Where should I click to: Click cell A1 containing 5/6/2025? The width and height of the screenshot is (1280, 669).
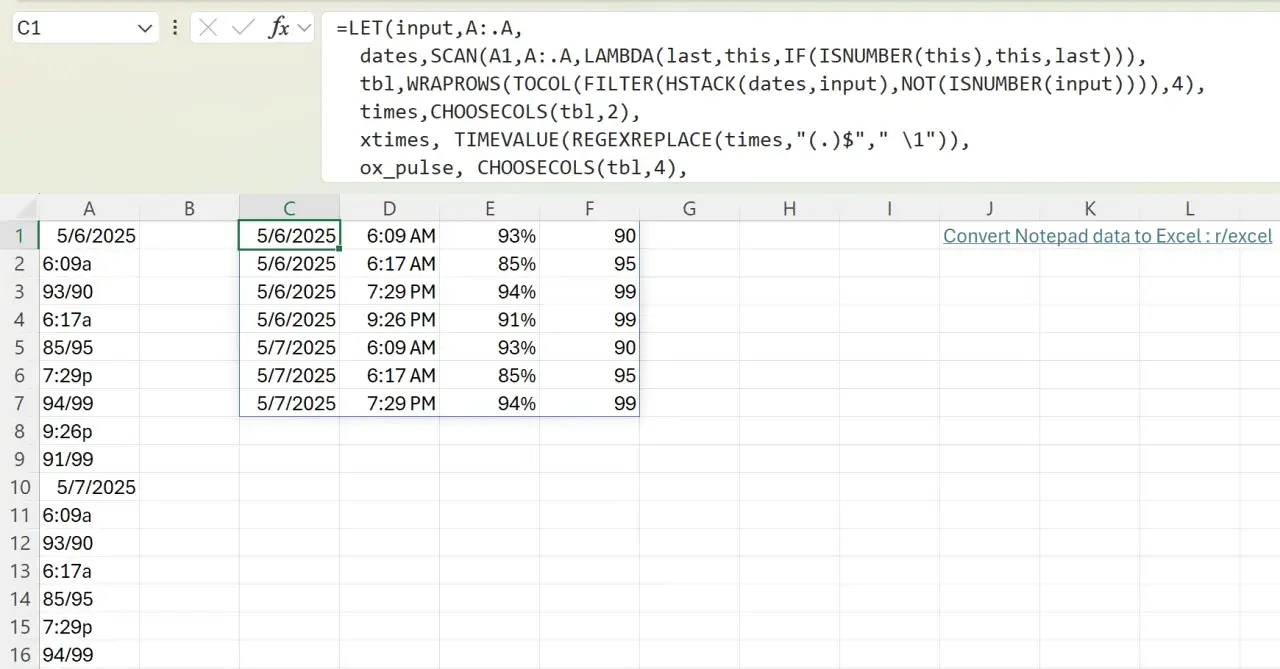pos(89,236)
